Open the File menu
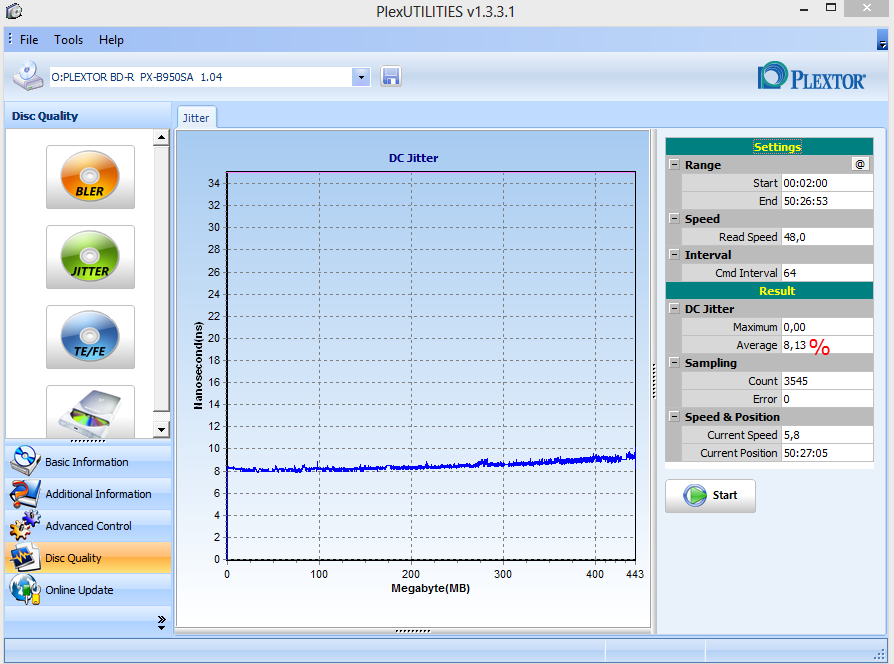Image resolution: width=894 pixels, height=664 pixels. (29, 40)
